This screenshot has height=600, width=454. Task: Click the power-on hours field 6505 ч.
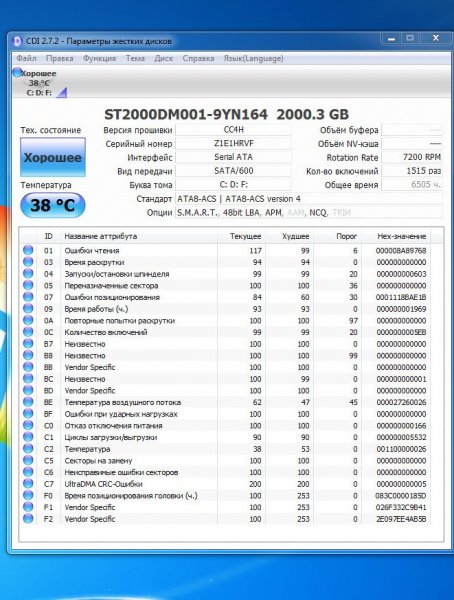click(x=412, y=185)
